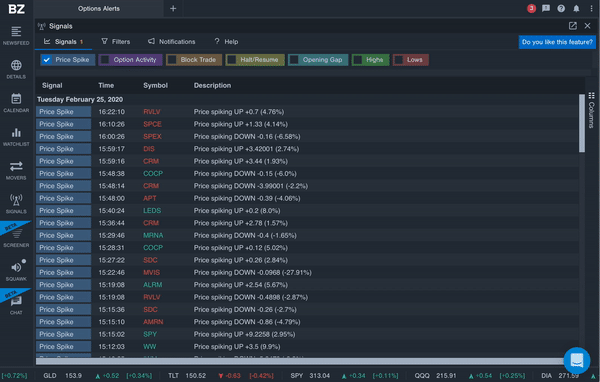Click the Price Spike tag at 16:22:10

64,112
